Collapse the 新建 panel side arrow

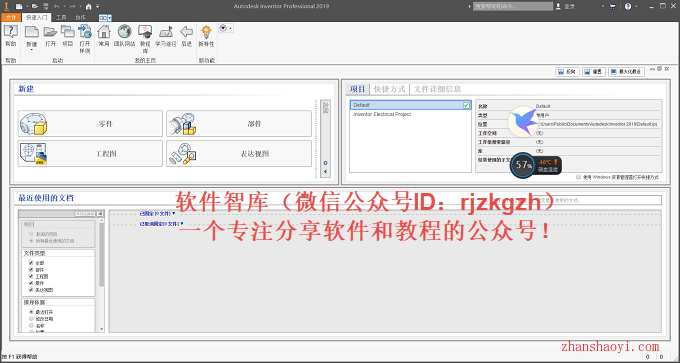pyautogui.click(x=325, y=172)
